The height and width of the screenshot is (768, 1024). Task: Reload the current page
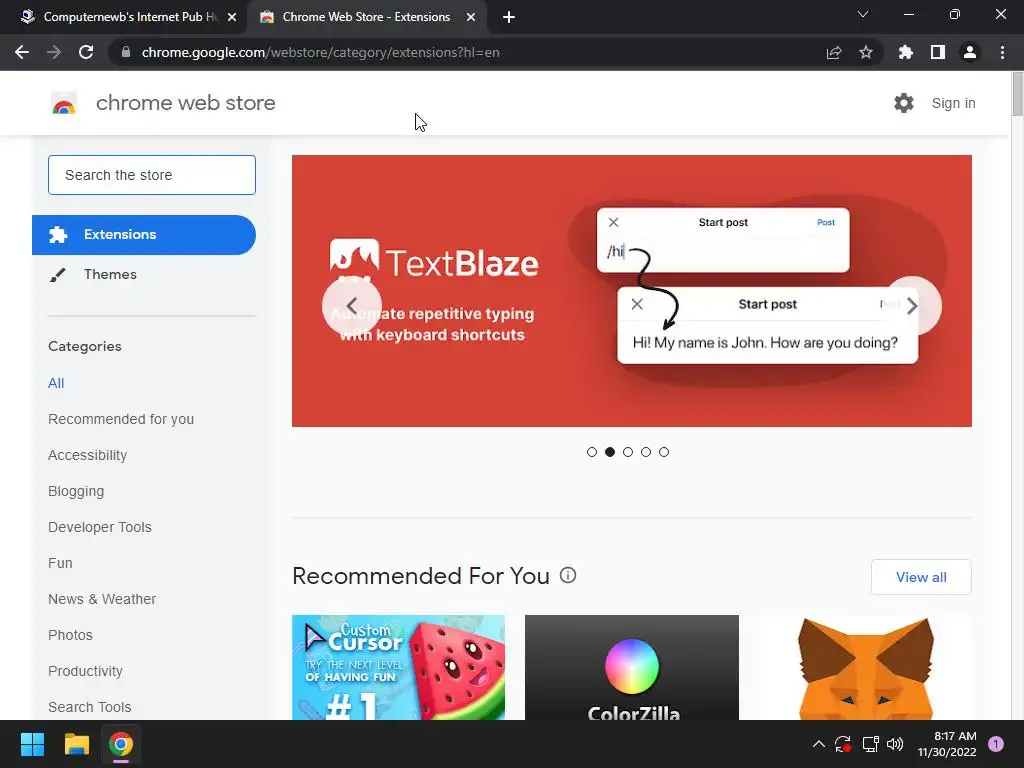tap(86, 52)
